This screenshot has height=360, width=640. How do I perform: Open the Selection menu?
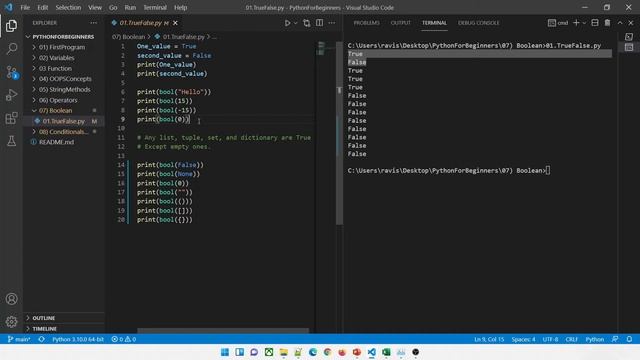tap(68, 7)
